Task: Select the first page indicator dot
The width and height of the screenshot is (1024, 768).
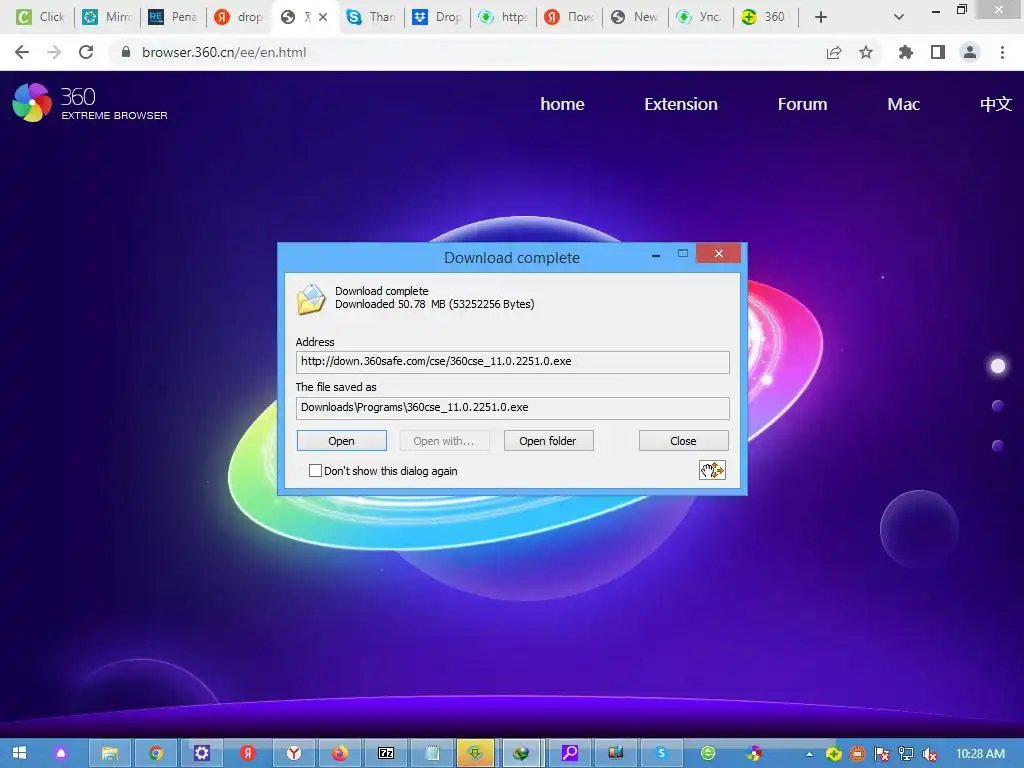Action: point(998,366)
